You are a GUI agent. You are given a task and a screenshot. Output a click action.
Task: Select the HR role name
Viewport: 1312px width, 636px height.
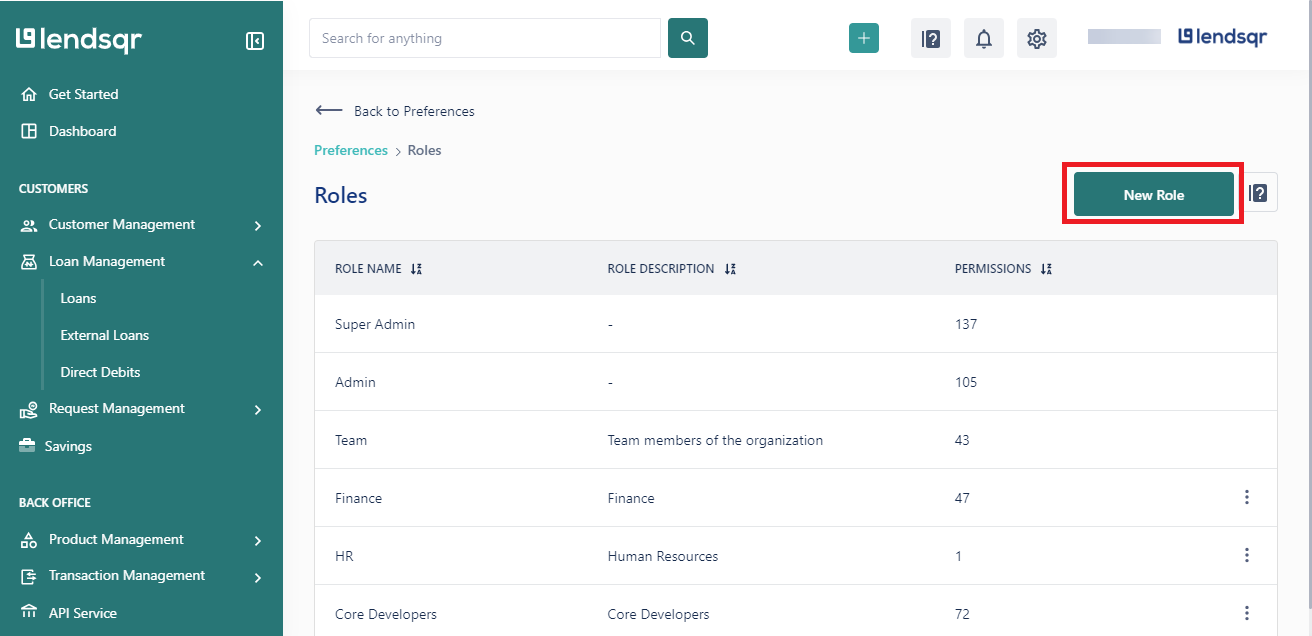pos(344,556)
